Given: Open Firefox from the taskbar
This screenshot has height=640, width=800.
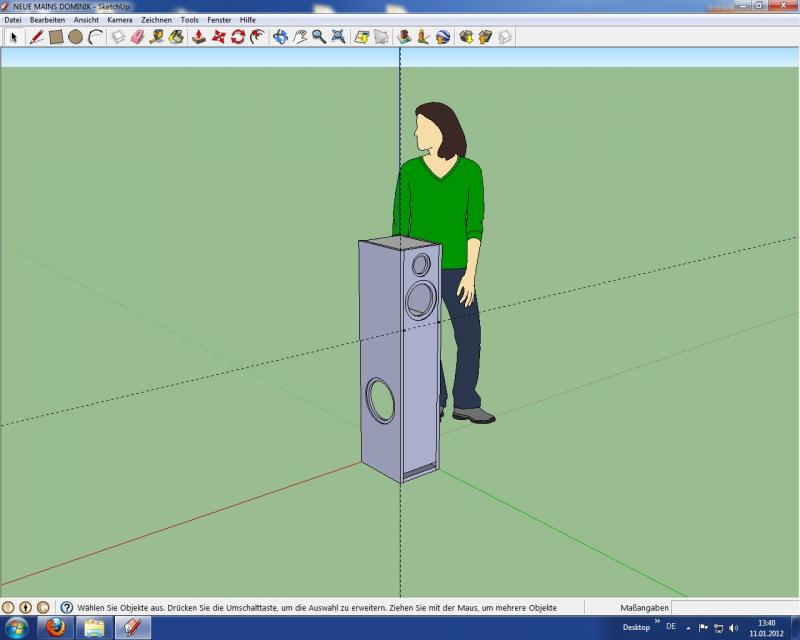Looking at the screenshot, I should (55, 627).
